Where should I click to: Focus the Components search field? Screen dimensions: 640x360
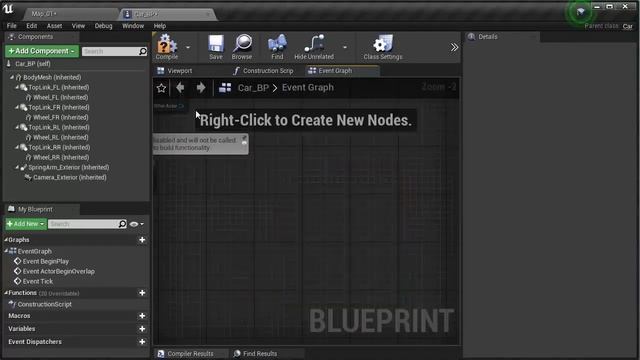[x=110, y=51]
